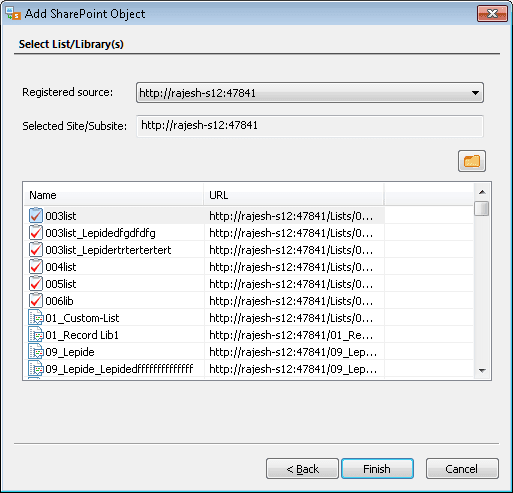Click the folder browse icon button
Image resolution: width=513 pixels, height=493 pixels.
pyautogui.click(x=471, y=161)
